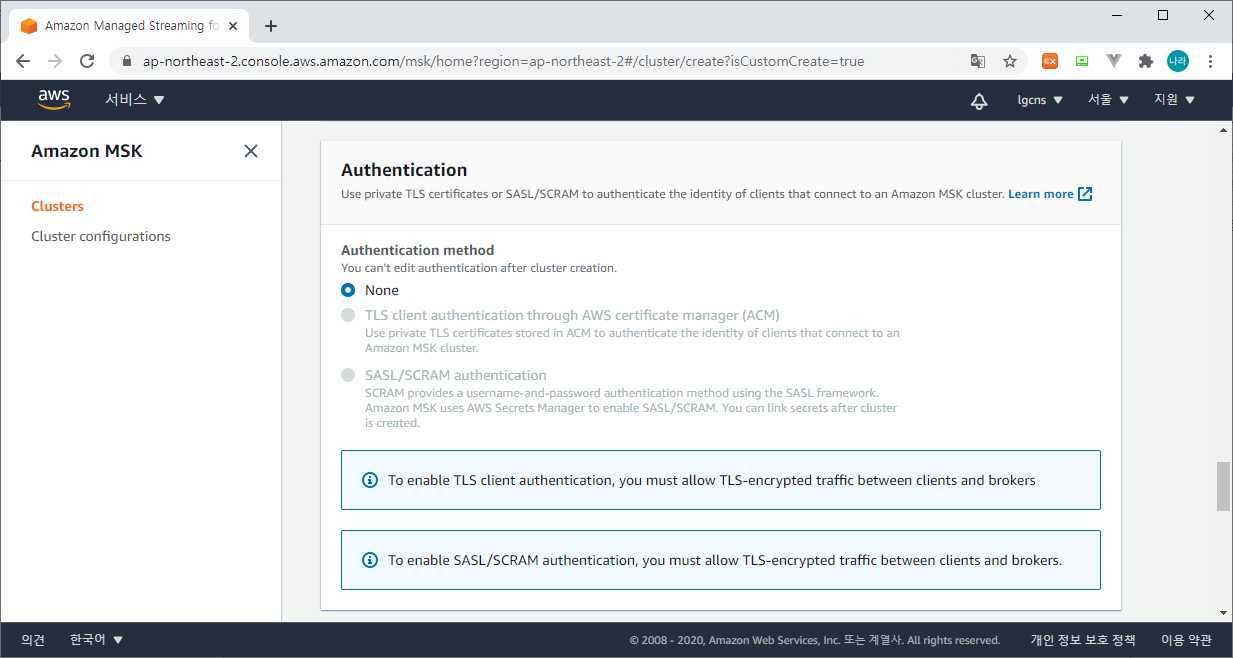
Task: Select SASL/SCRAM authentication radio button
Action: click(348, 375)
